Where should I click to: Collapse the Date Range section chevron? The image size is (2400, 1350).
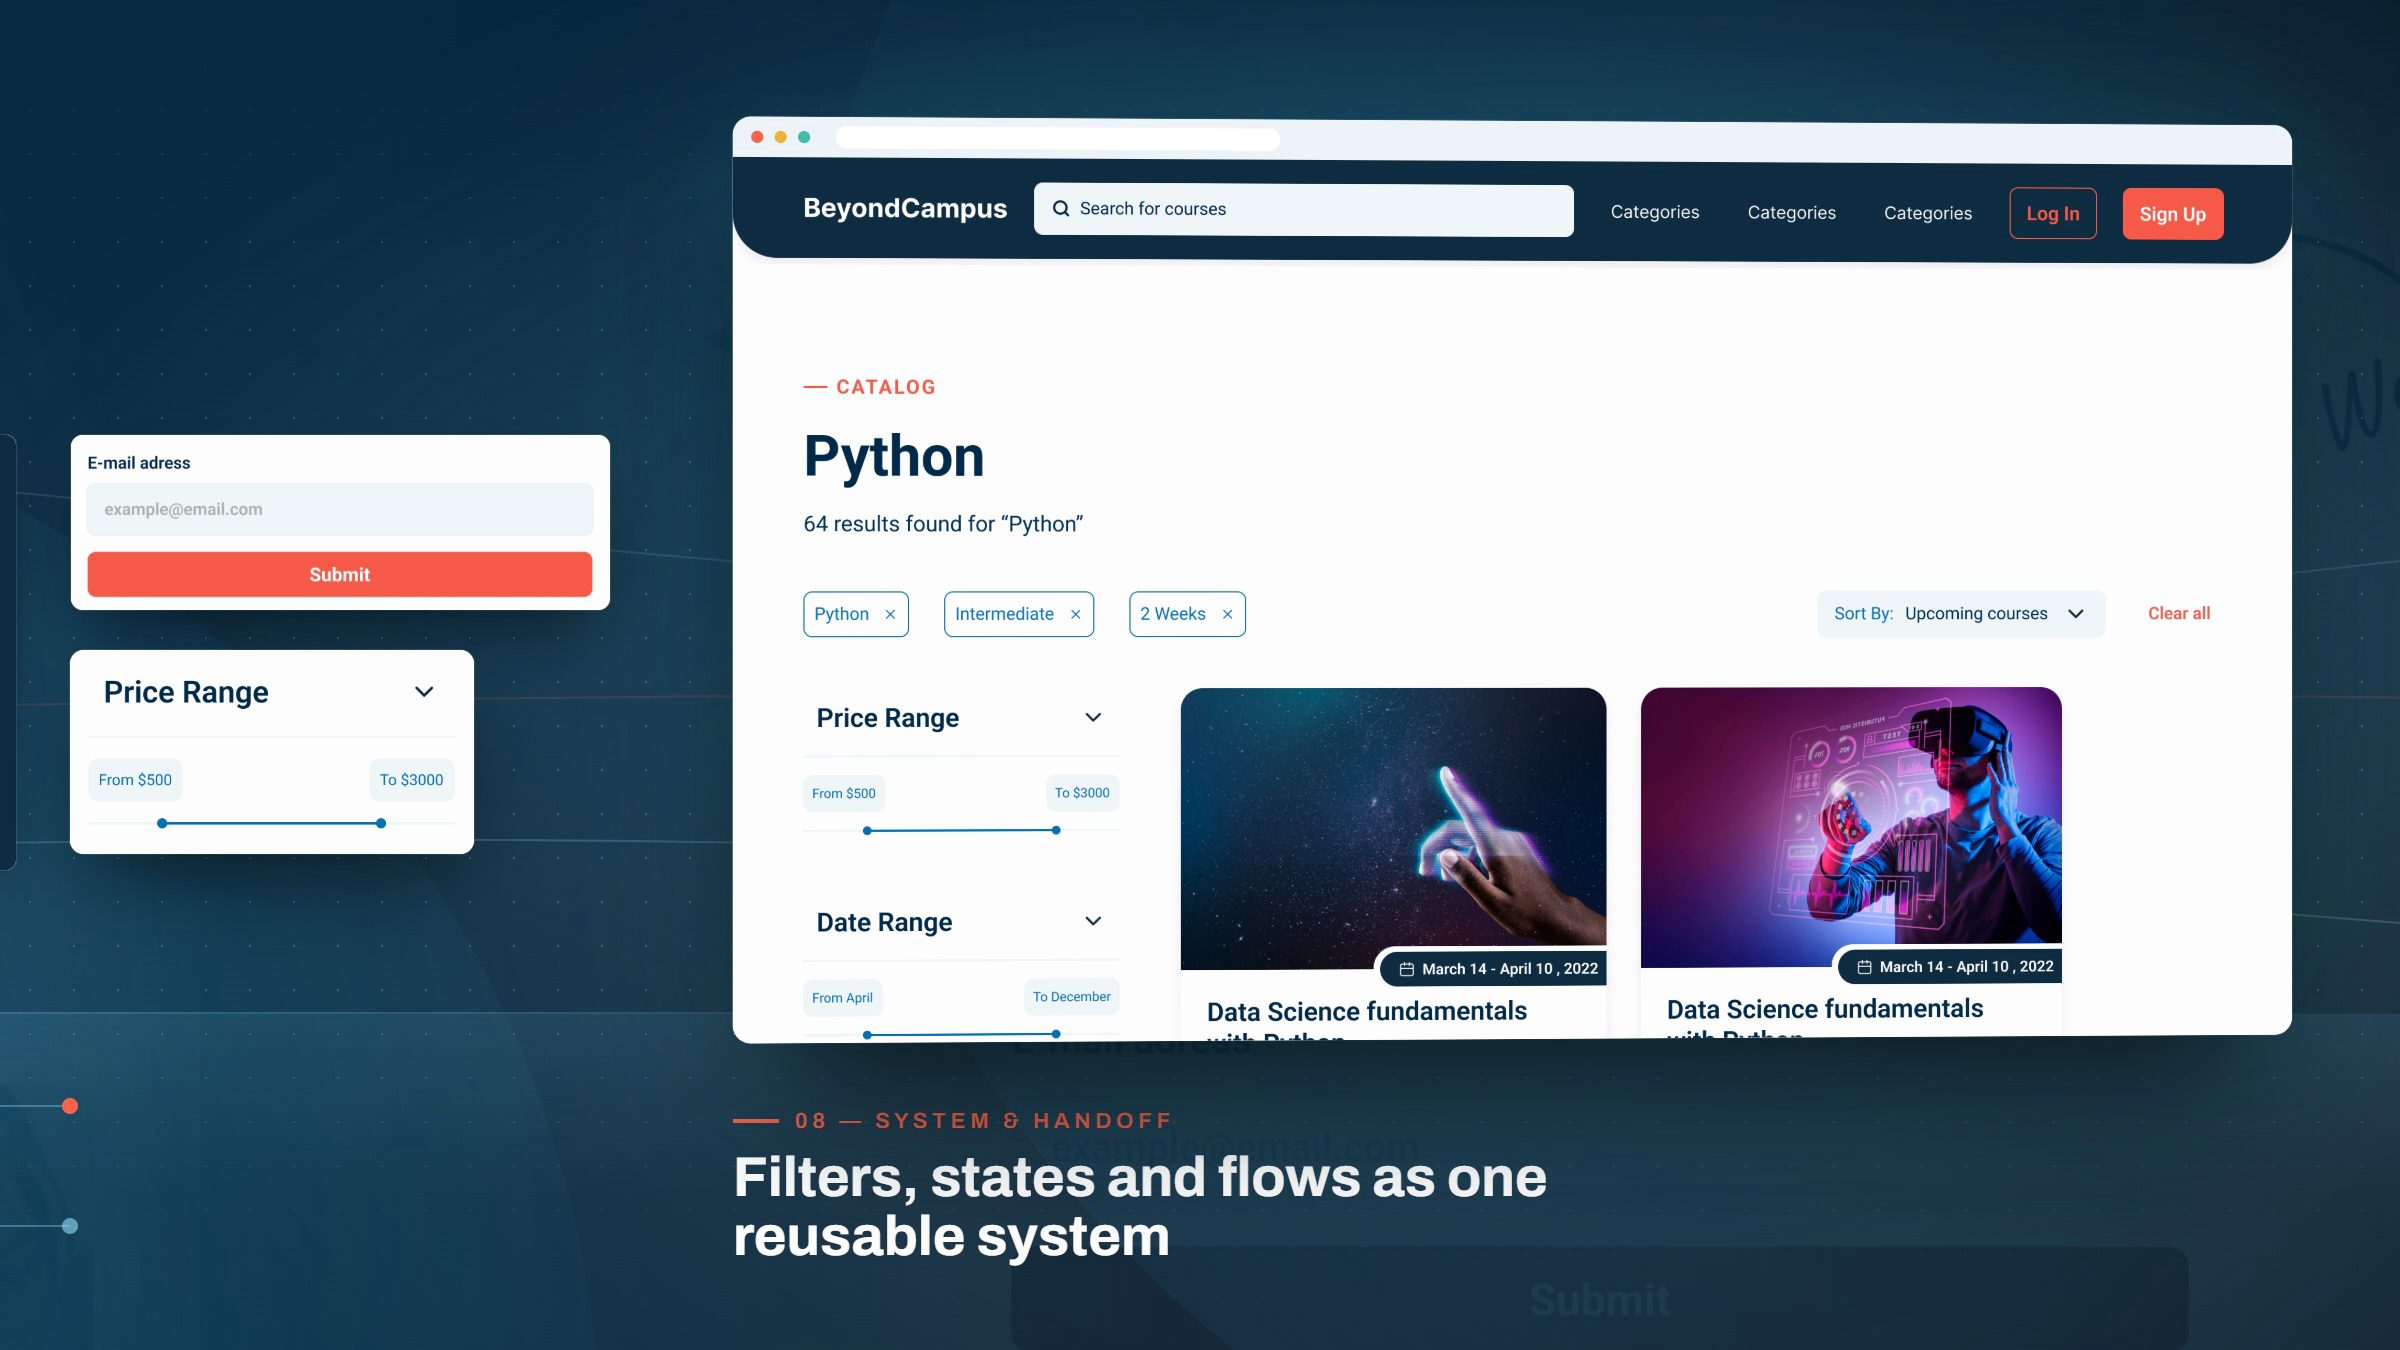[x=1093, y=921]
